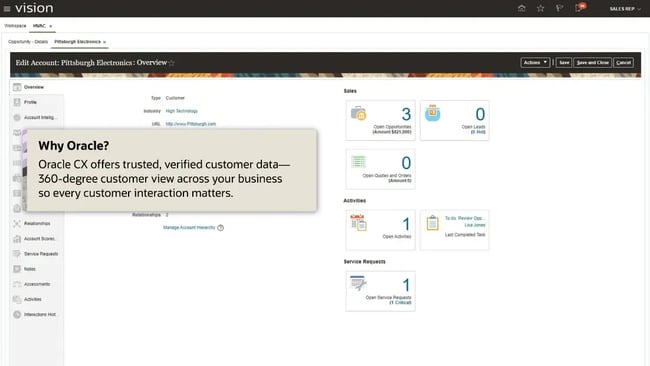Click the Profile sidebar icon
The width and height of the screenshot is (650, 366).
coord(17,102)
